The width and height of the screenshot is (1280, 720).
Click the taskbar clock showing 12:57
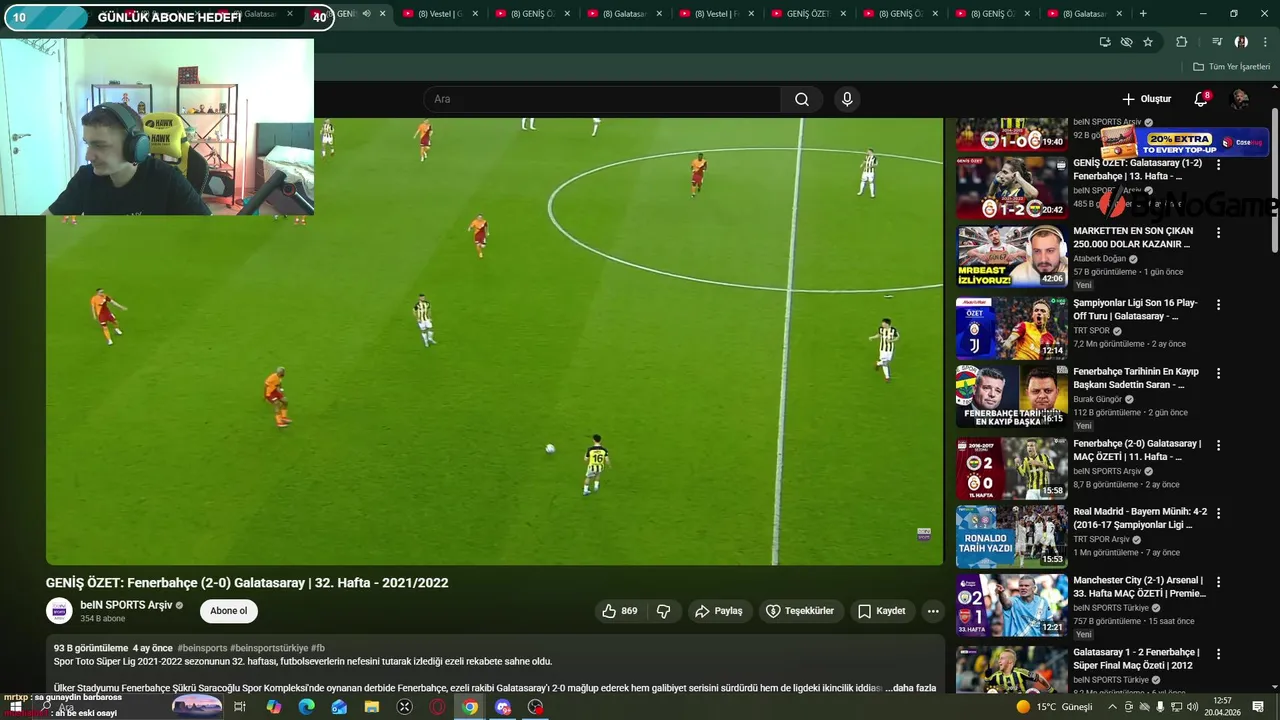[1222, 707]
